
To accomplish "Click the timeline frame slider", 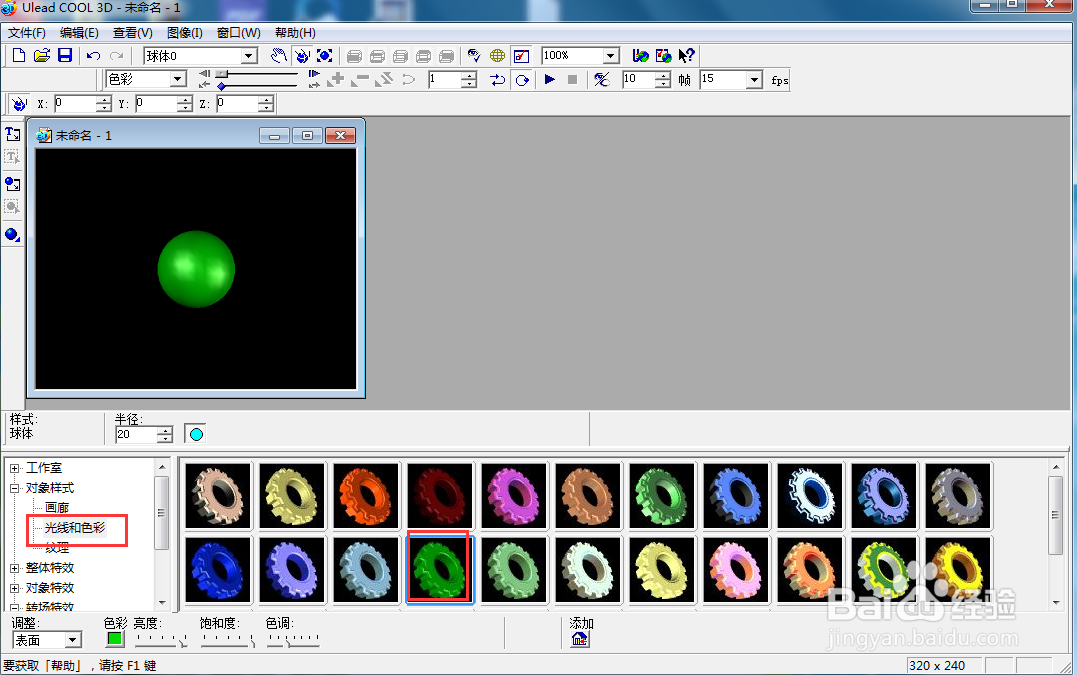I will click(258, 73).
